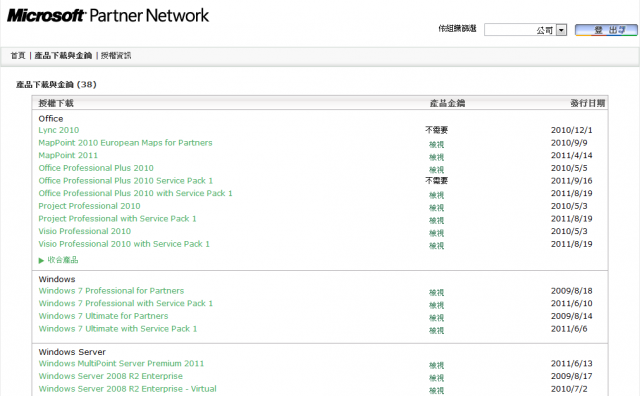
Task: Open Office Professional Plus 2010 download
Action: pos(96,168)
